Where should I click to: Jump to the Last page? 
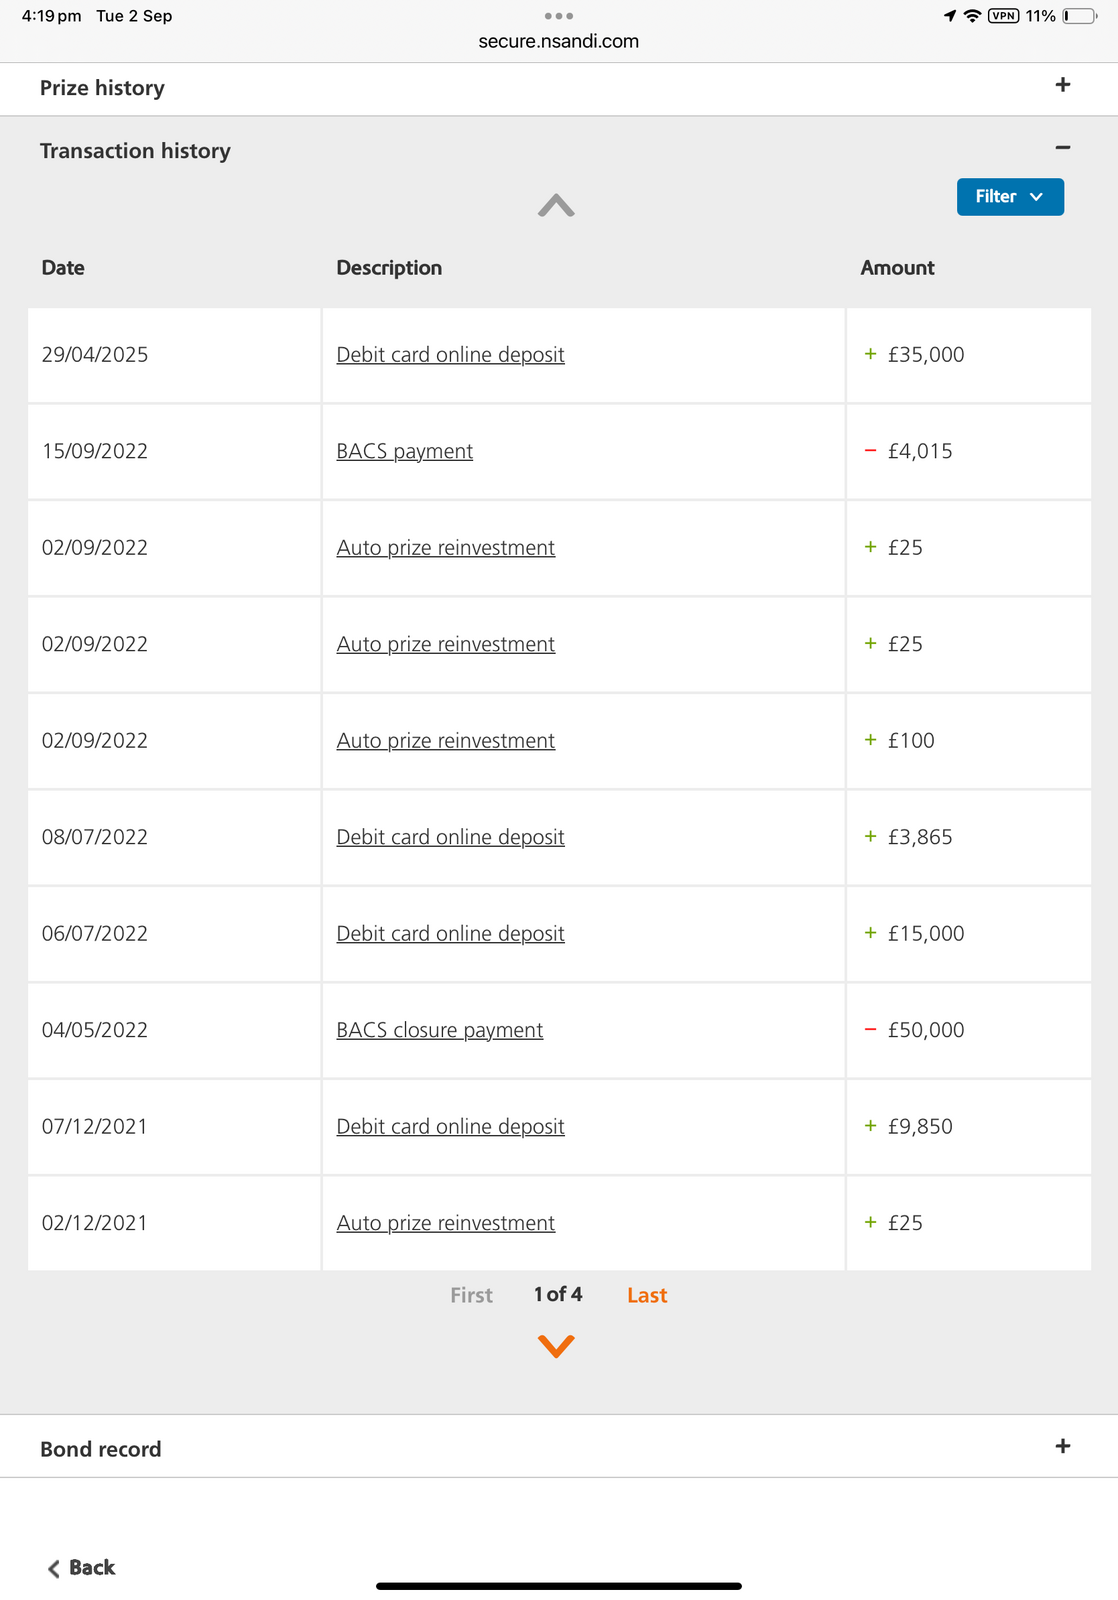pos(647,1296)
